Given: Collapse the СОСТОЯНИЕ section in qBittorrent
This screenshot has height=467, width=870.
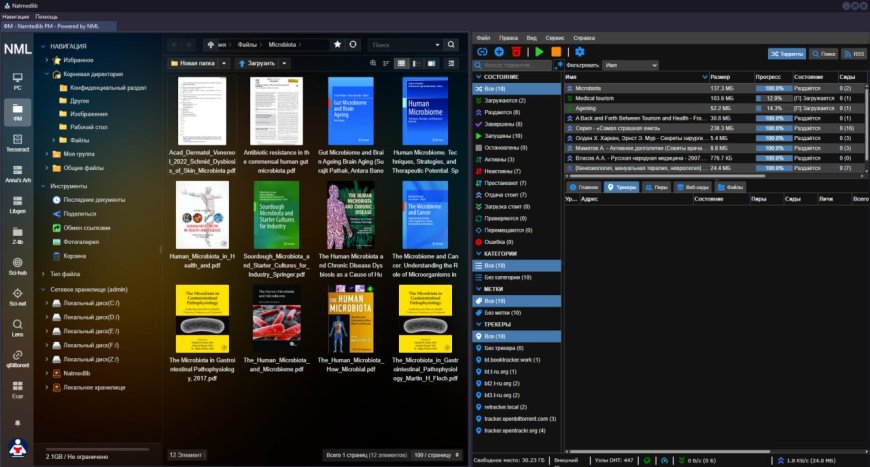Looking at the screenshot, I should pyautogui.click(x=478, y=77).
